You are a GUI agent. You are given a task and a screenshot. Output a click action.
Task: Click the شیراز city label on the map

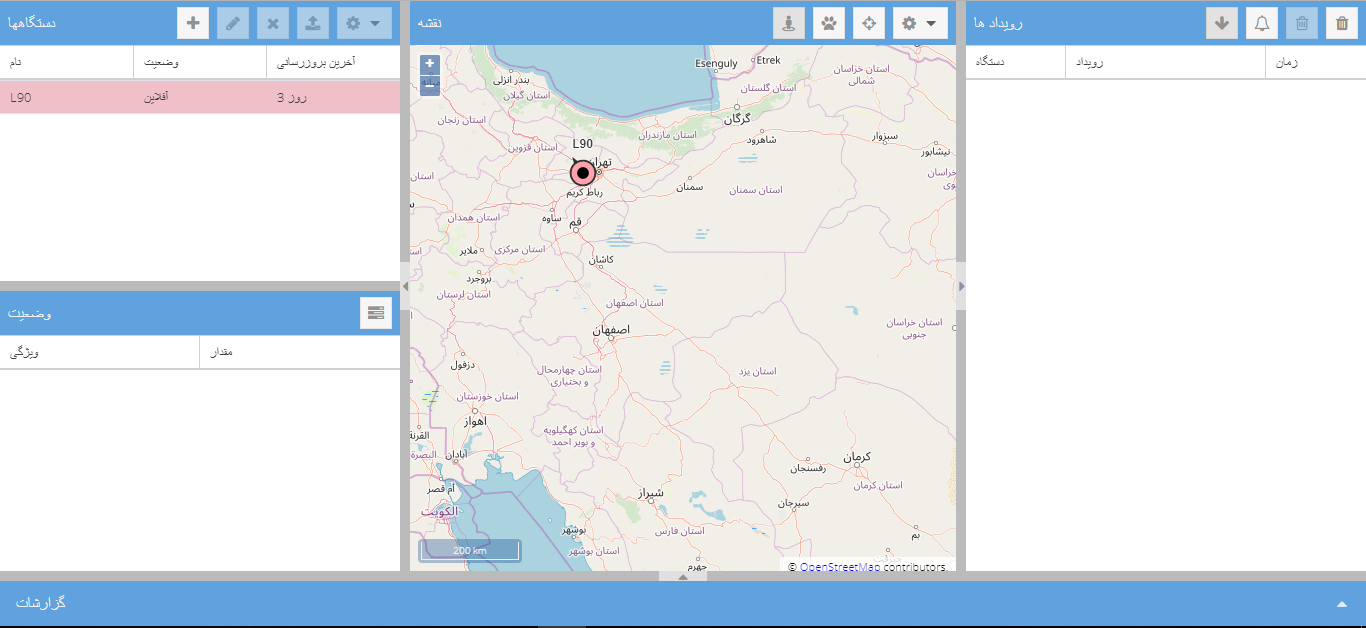[652, 493]
